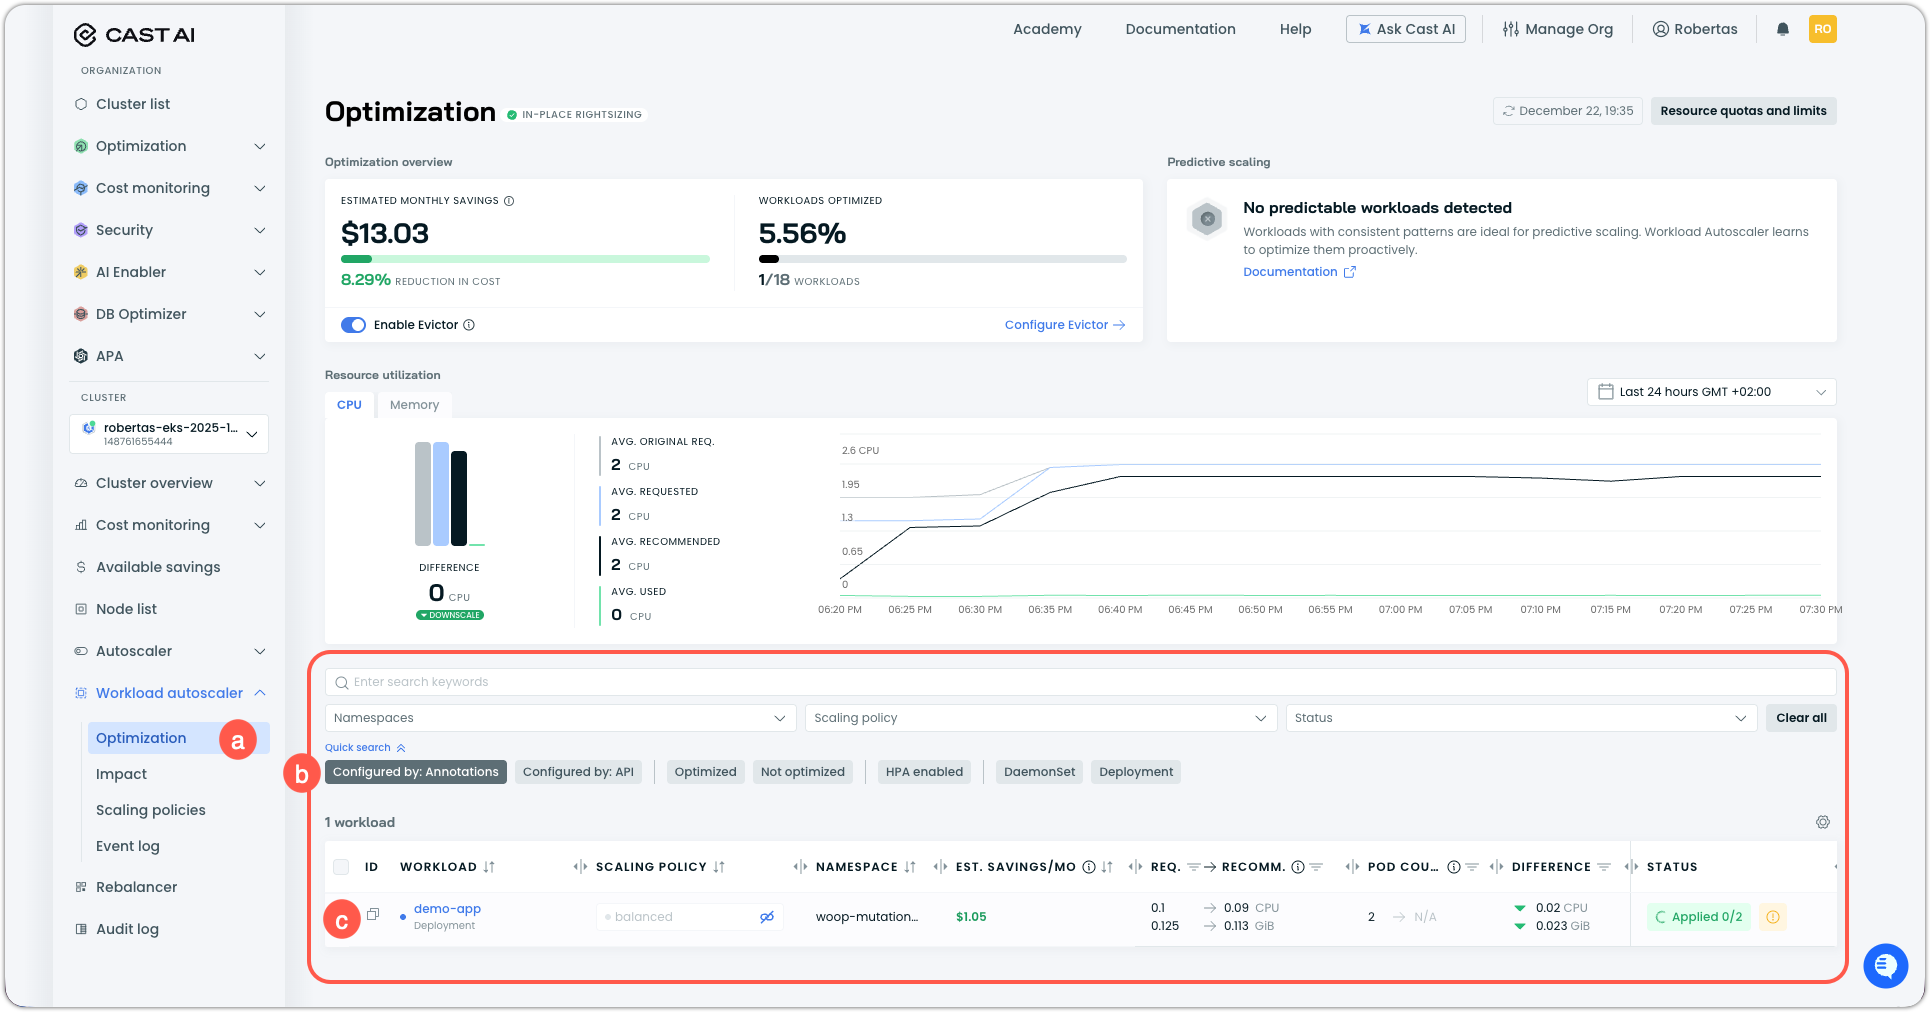Viewport: 1930px width, 1012px height.
Task: Click the orange warning icon in Status column
Action: [x=1772, y=917]
